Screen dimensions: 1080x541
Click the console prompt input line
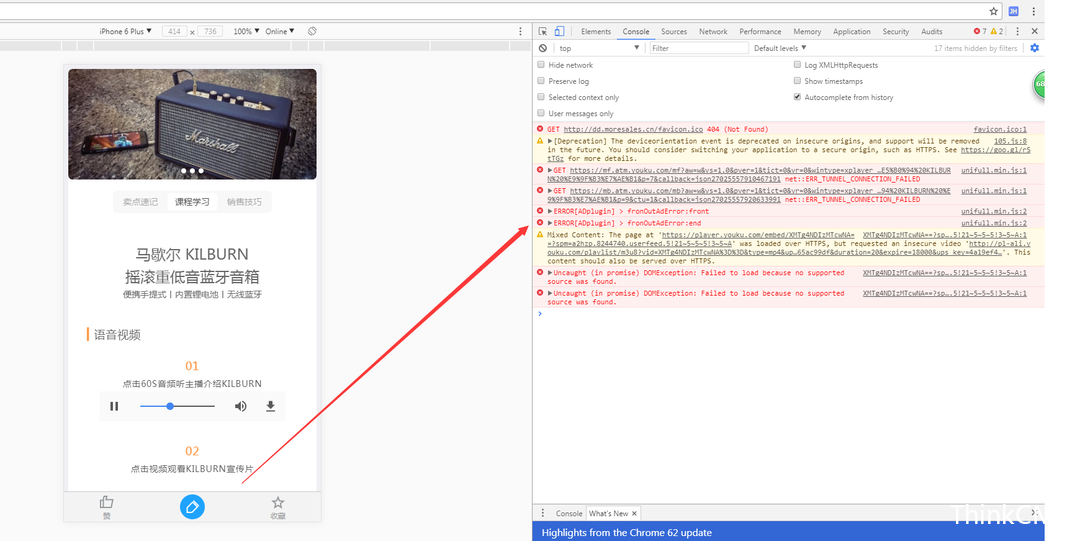789,314
